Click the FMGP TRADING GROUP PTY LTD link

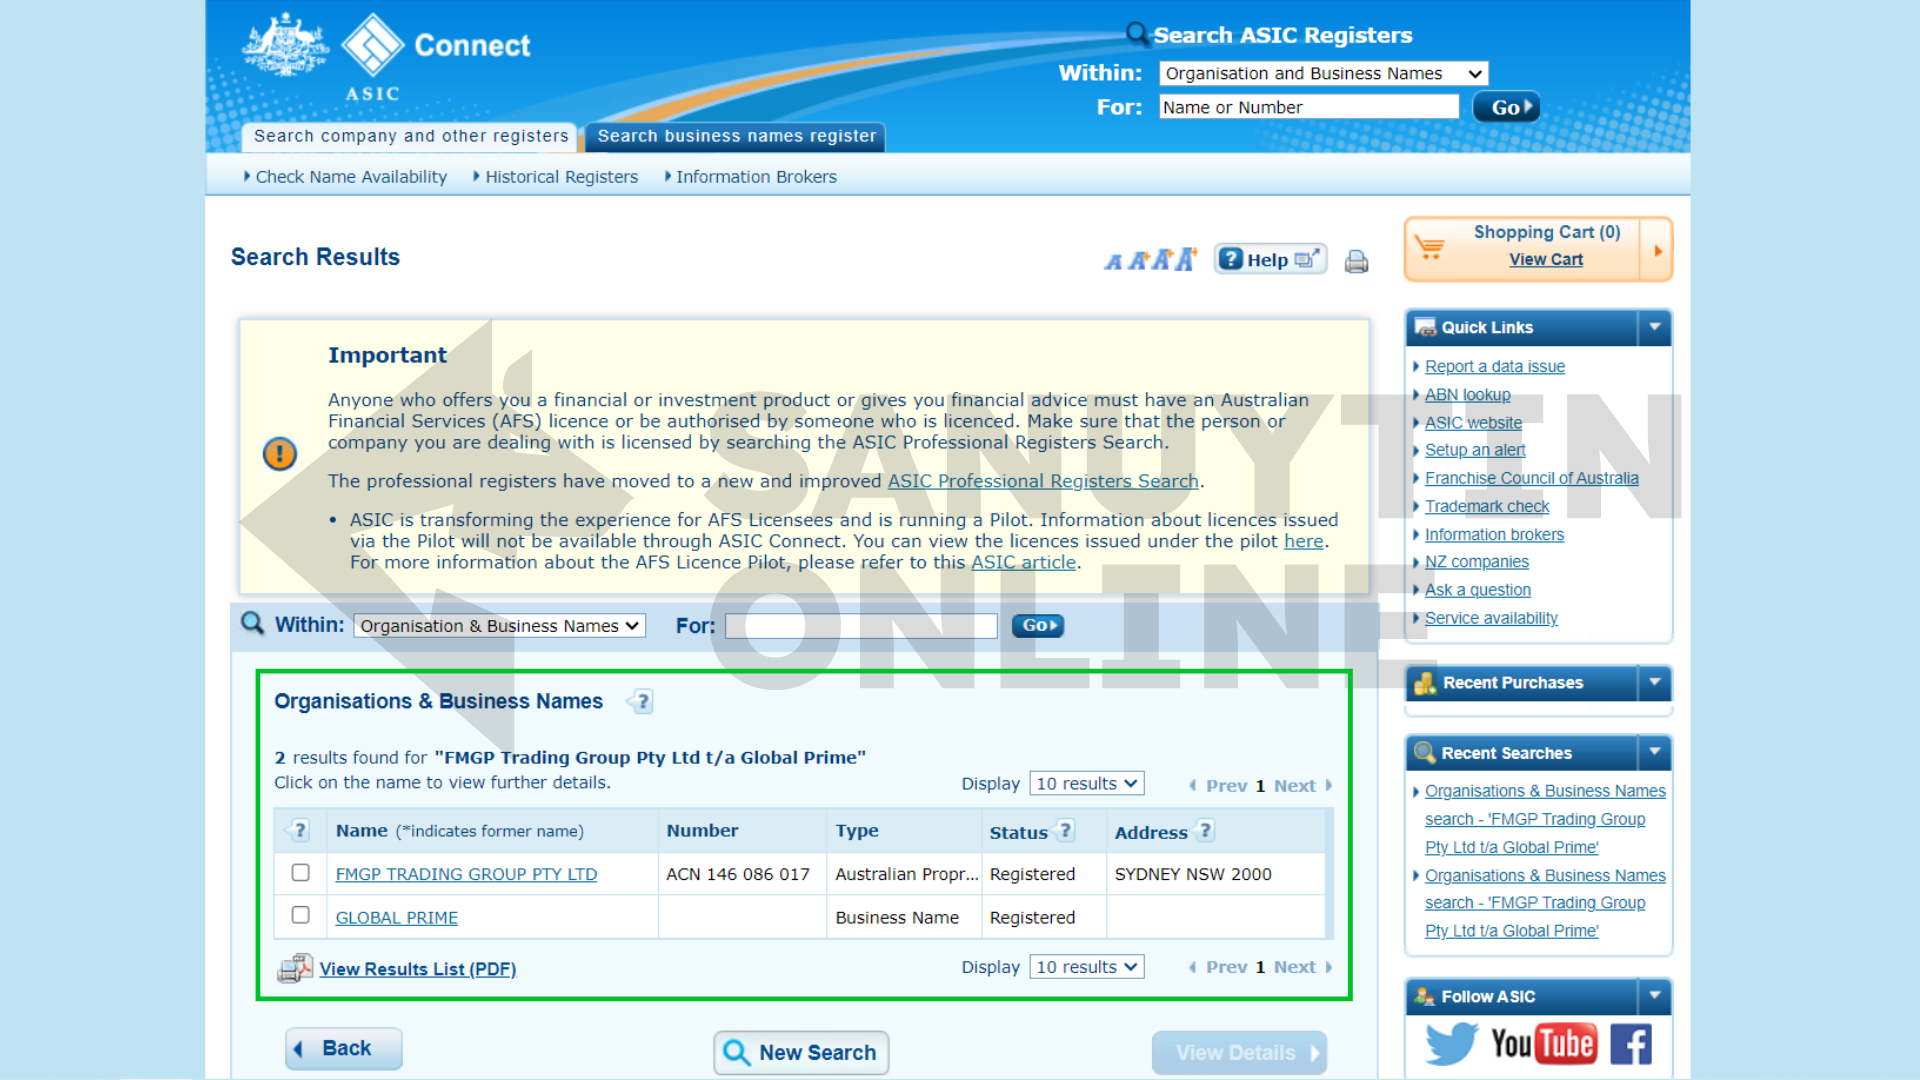(465, 873)
